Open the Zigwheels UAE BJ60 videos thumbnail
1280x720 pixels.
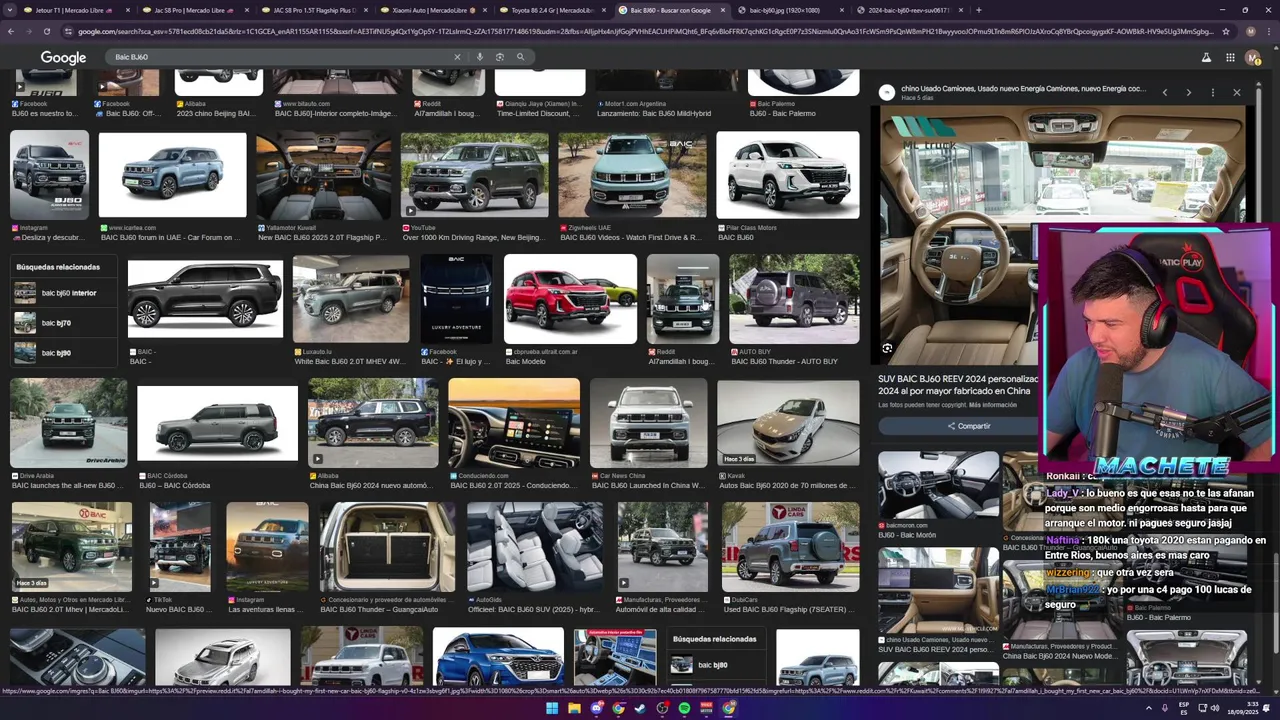pyautogui.click(x=632, y=175)
